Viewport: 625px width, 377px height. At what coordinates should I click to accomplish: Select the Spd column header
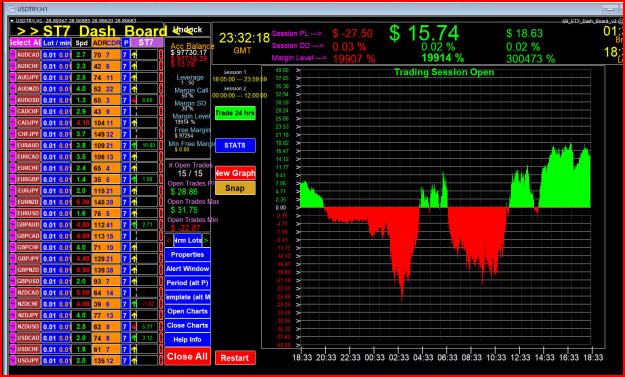tap(81, 43)
